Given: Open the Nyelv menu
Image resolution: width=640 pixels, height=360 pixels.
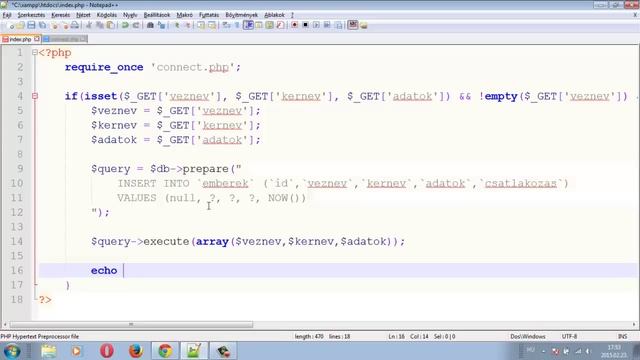Looking at the screenshot, I should point(130,15).
